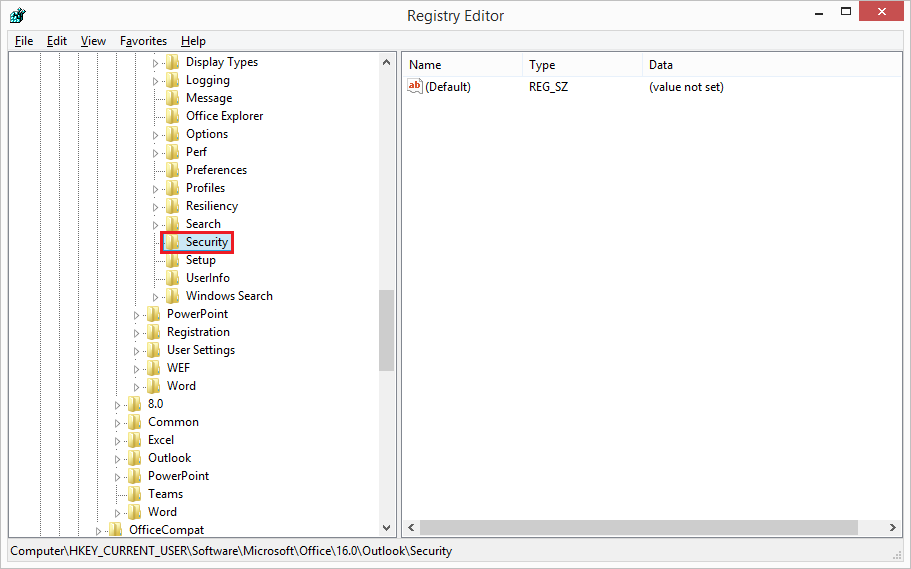Viewport: 911px width, 569px height.
Task: Expand the OfficeCompat key
Action: [x=98, y=531]
